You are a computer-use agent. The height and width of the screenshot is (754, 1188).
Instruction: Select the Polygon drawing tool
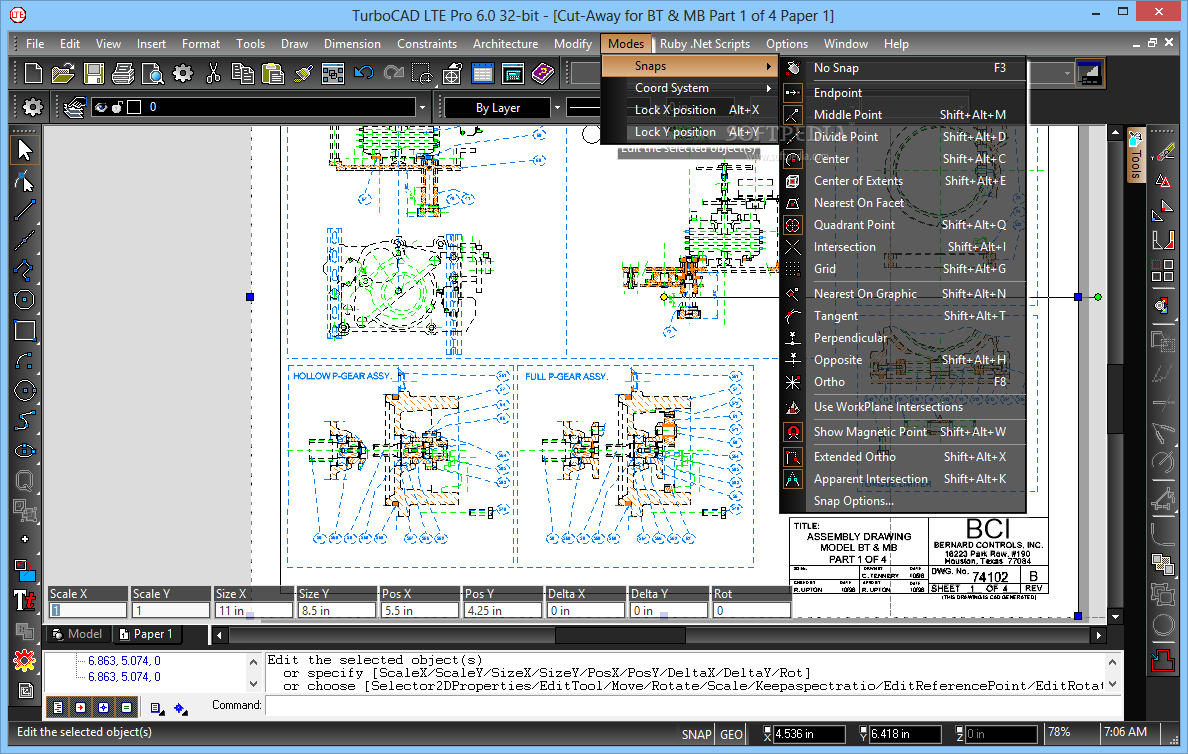tap(24, 300)
